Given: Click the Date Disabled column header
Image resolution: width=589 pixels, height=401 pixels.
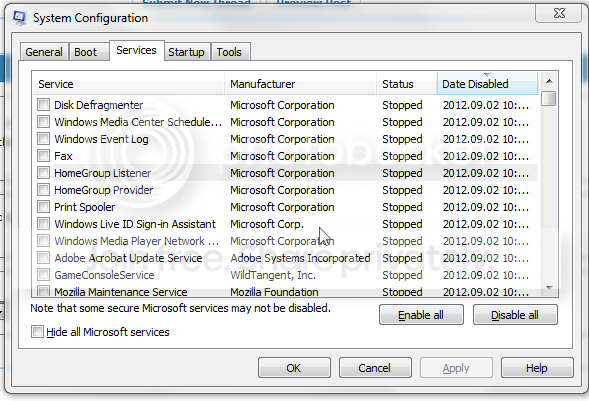Looking at the screenshot, I should pos(488,84).
